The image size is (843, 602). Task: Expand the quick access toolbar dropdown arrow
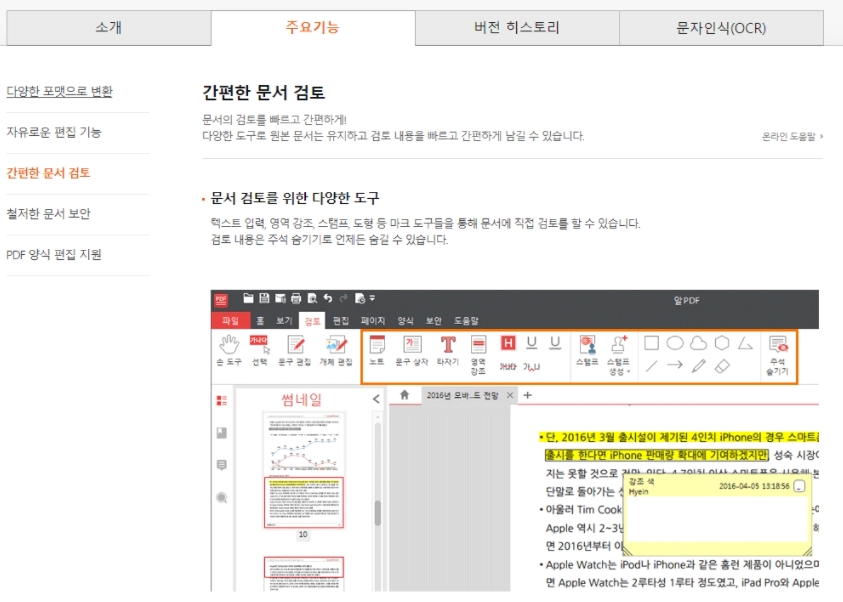point(372,298)
